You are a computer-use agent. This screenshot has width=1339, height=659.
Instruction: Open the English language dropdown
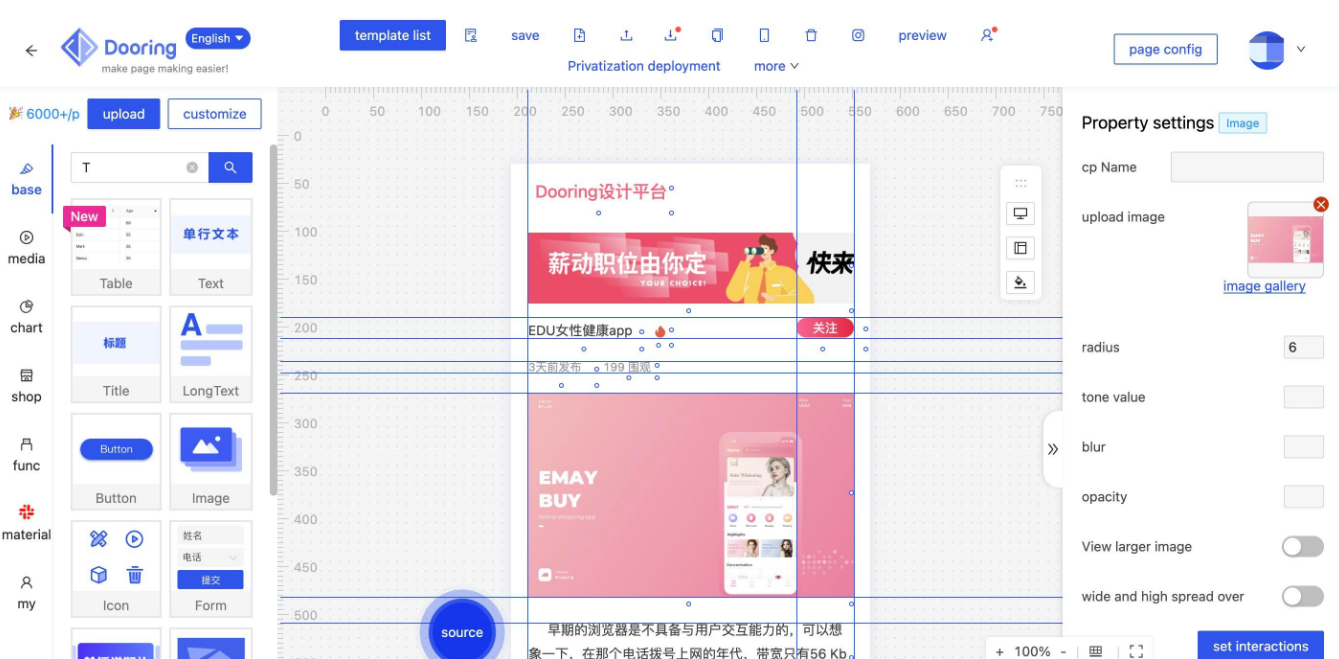pos(218,38)
